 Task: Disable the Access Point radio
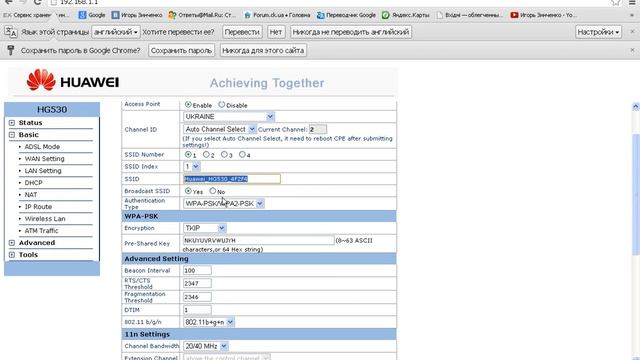point(222,104)
